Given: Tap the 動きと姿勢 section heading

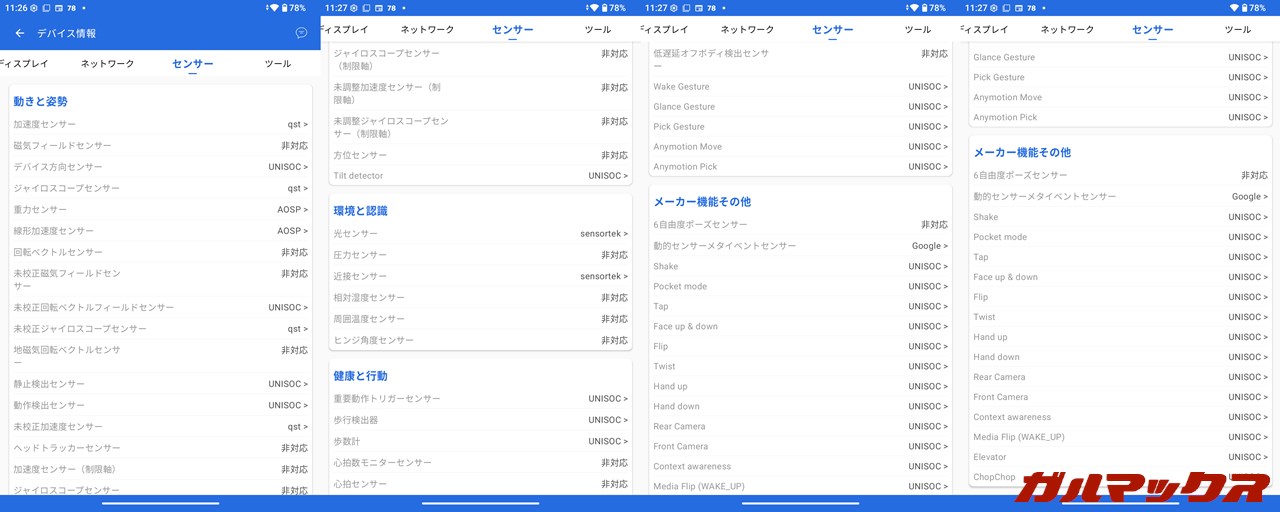Looking at the screenshot, I should [x=41, y=102].
